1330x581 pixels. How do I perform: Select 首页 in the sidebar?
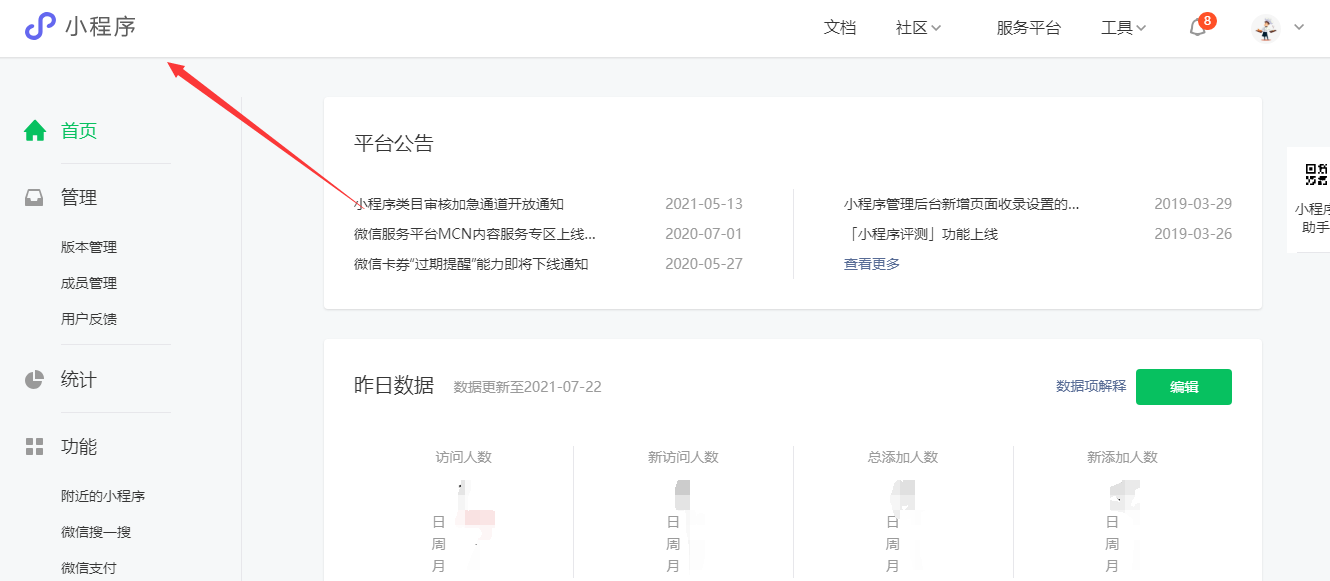79,131
